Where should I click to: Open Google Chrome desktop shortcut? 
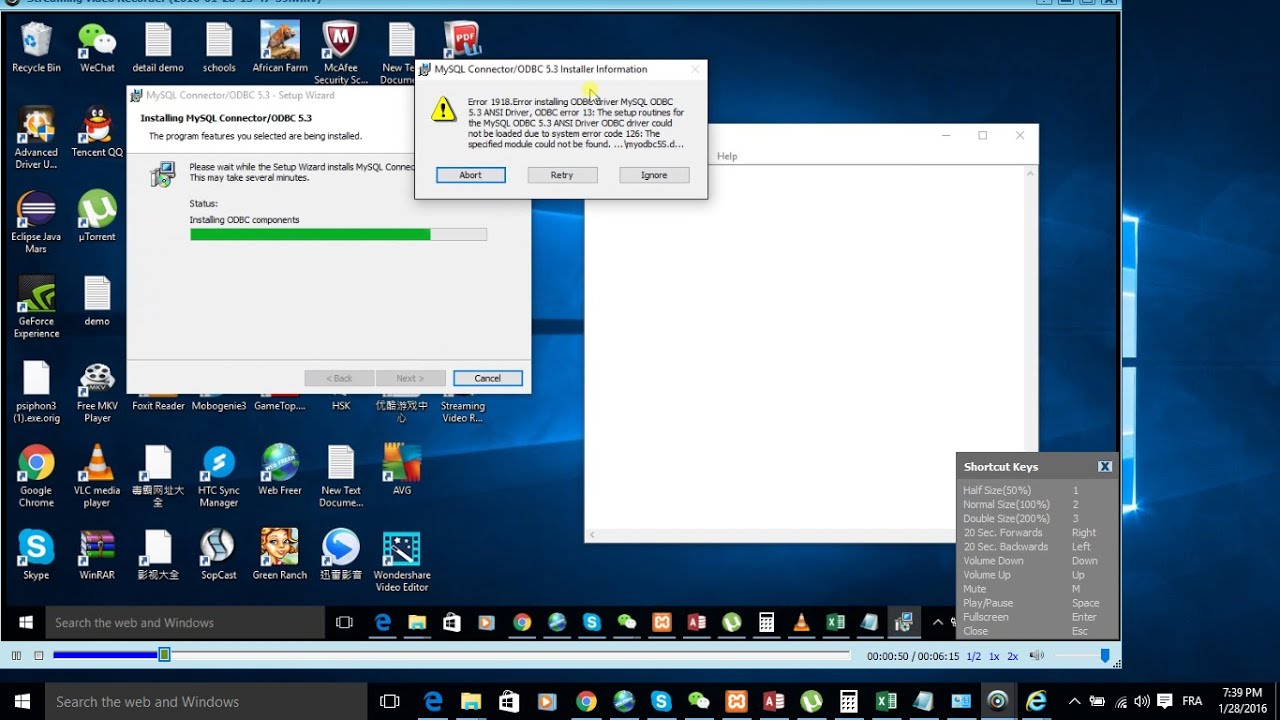(36, 475)
